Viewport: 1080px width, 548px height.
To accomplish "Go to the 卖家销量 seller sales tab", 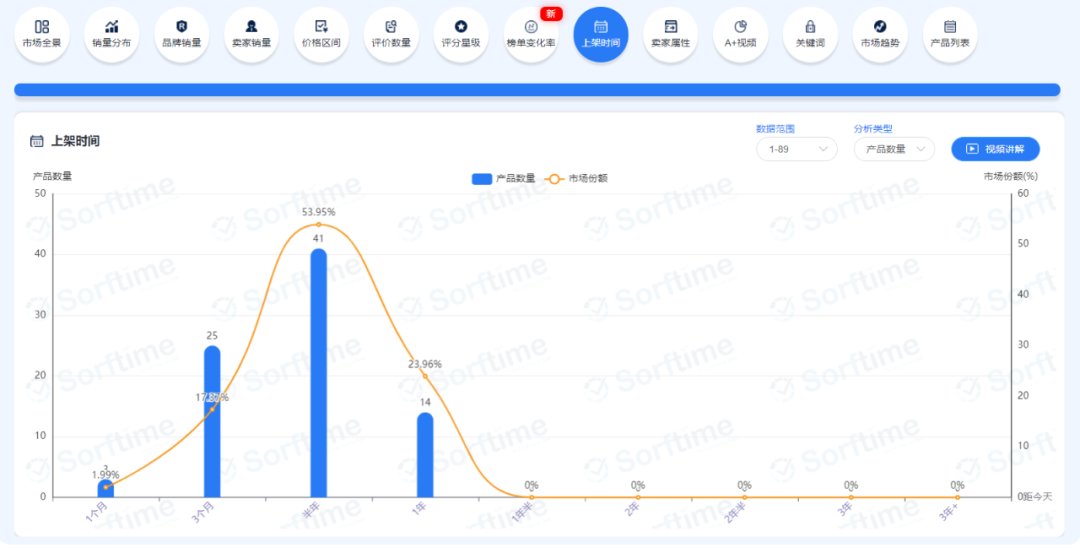I will click(x=251, y=35).
